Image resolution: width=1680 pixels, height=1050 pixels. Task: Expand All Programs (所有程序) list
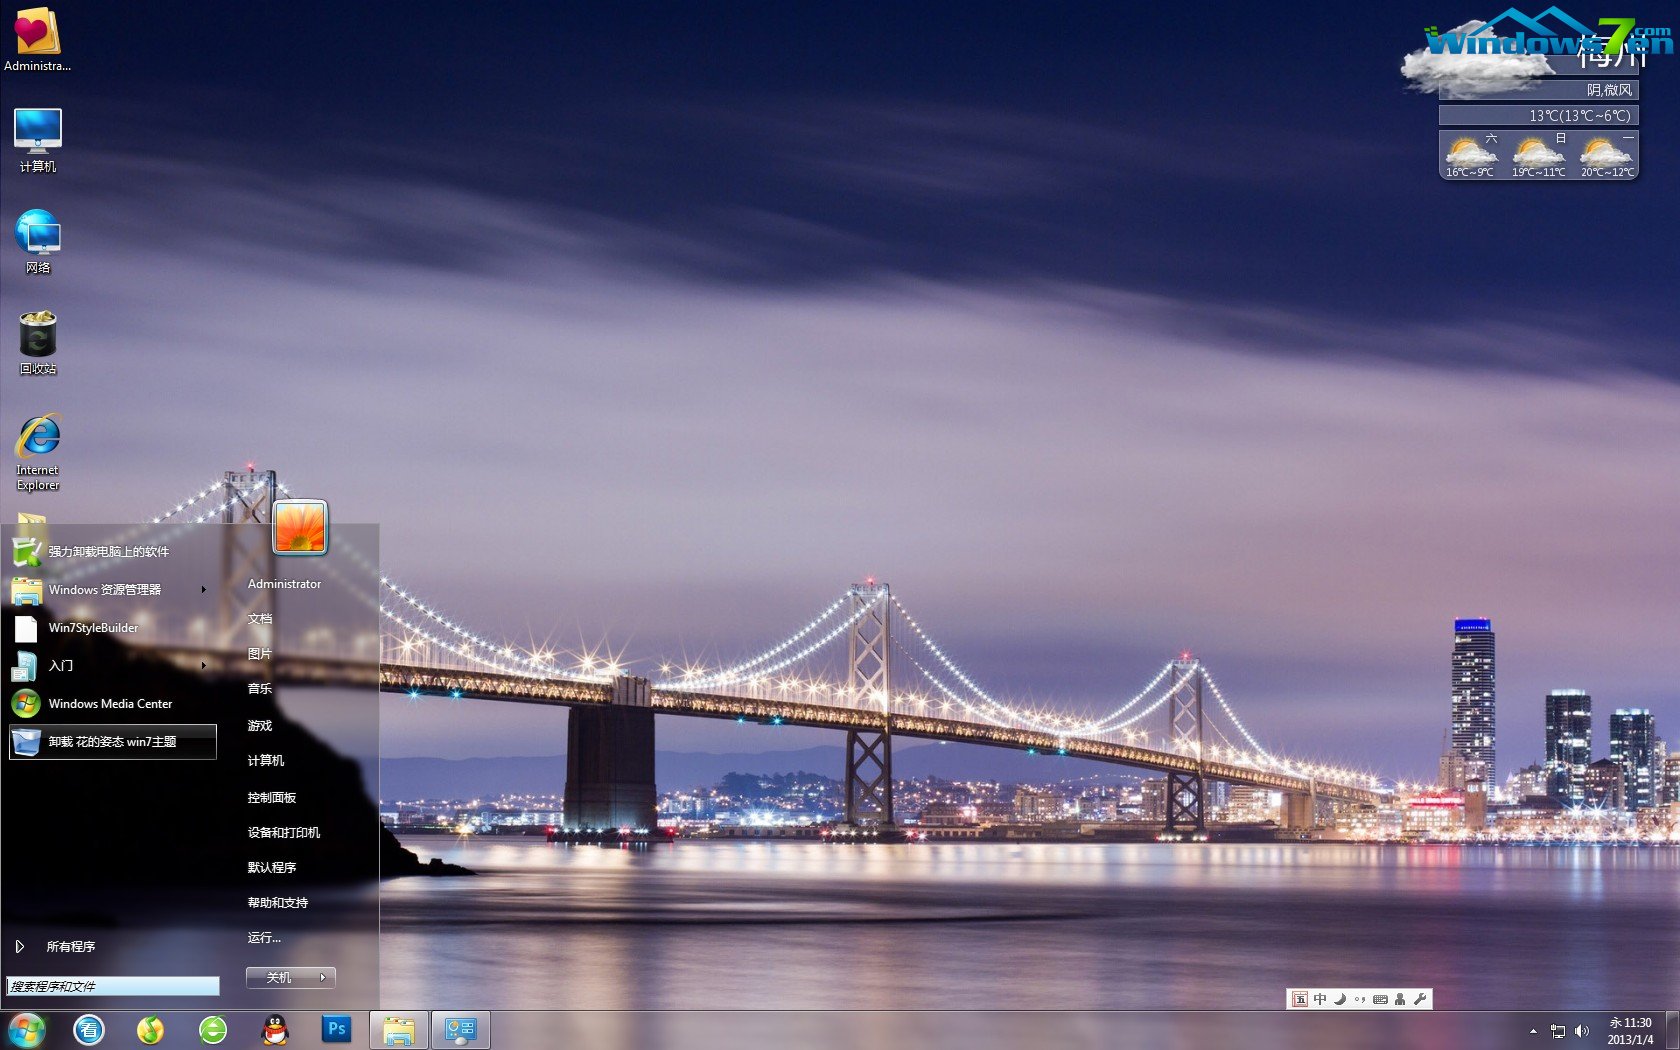pyautogui.click(x=70, y=946)
